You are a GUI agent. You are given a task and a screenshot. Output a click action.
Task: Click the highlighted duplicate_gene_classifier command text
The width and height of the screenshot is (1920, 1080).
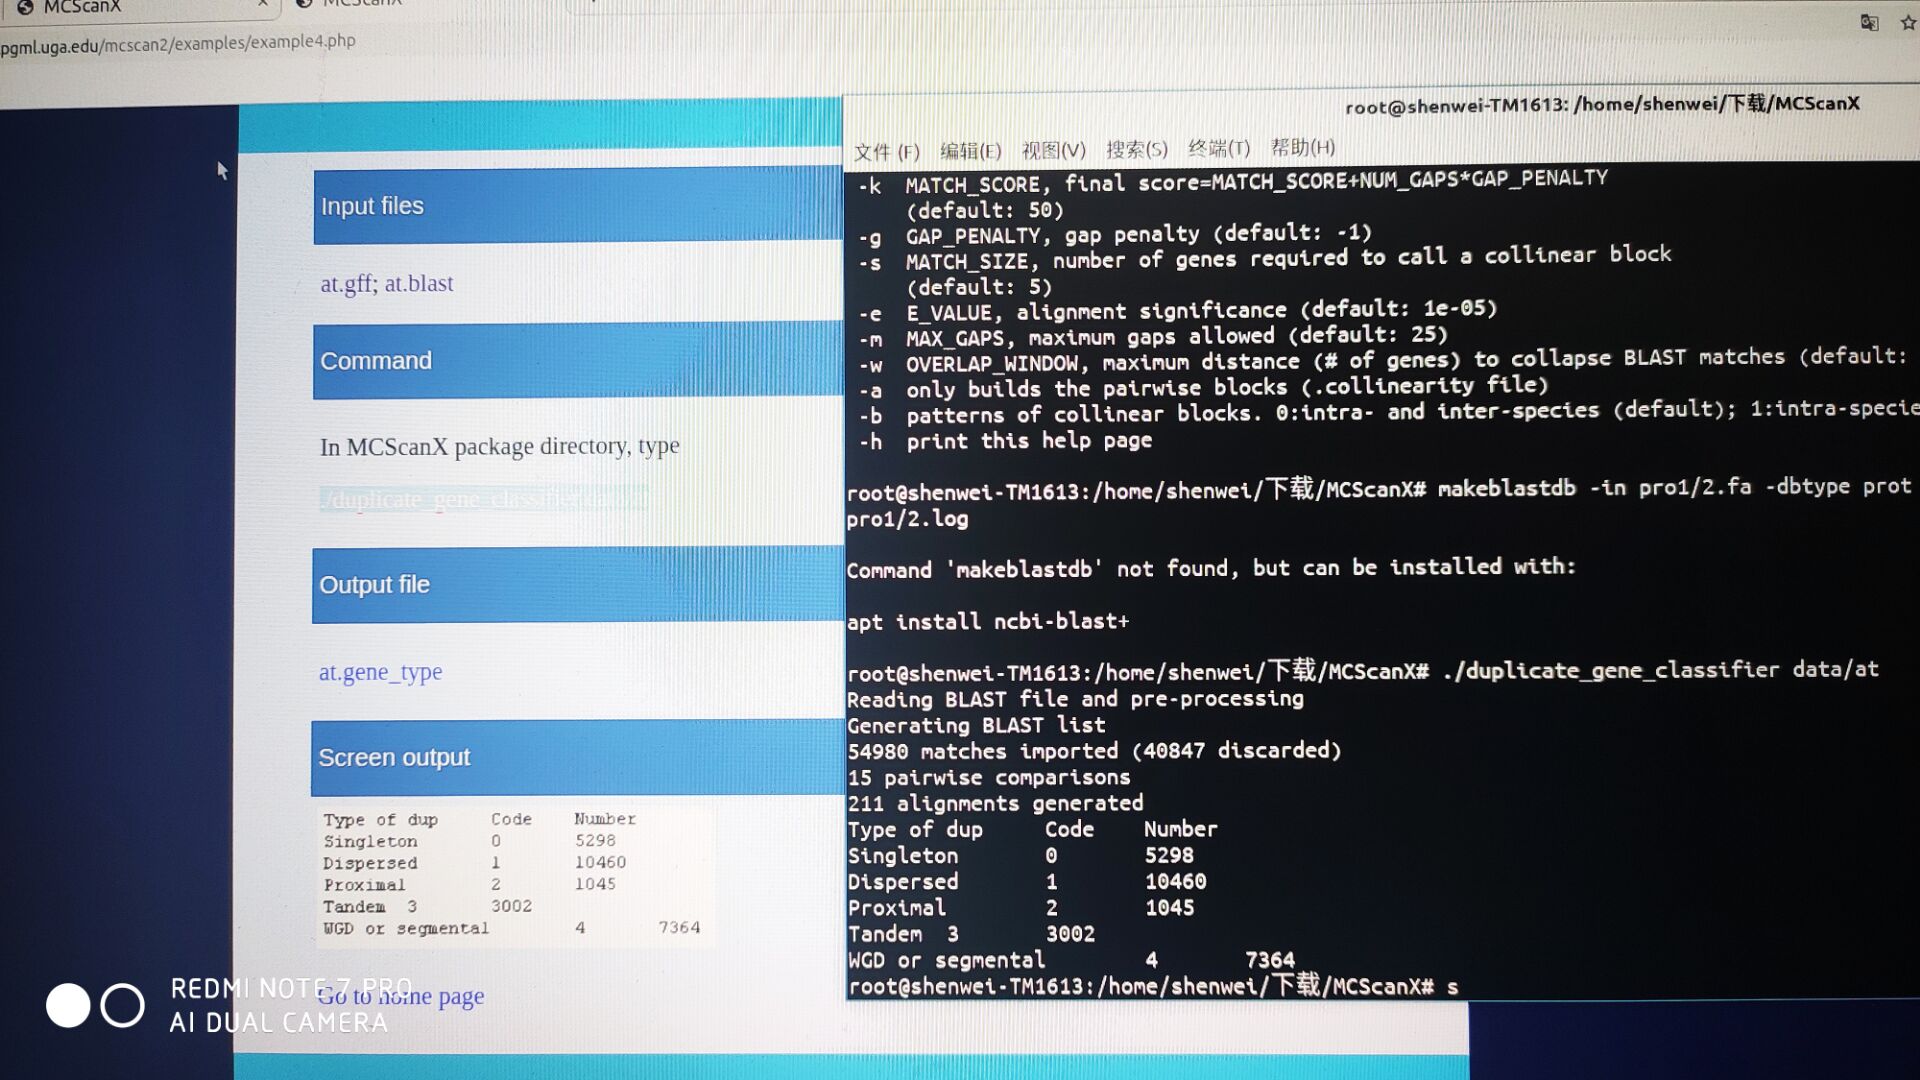coord(483,498)
